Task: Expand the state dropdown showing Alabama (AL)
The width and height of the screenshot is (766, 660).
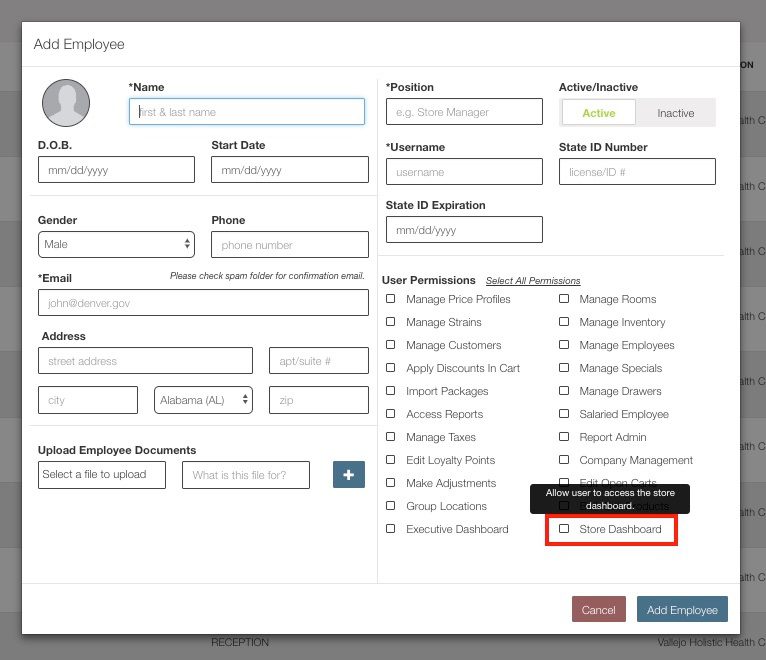Action: 204,400
